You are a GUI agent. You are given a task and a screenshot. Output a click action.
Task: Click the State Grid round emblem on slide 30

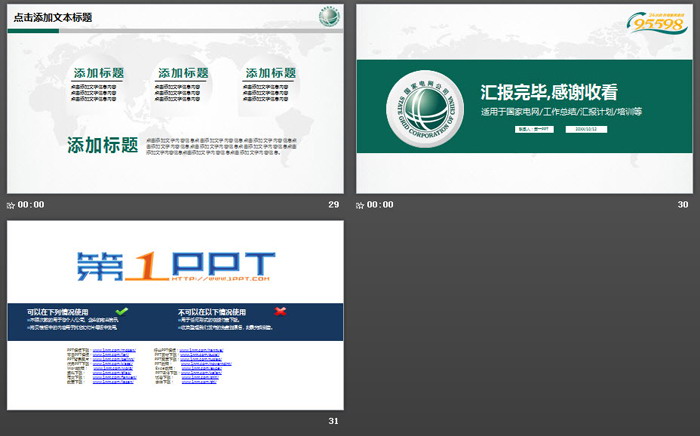[x=425, y=109]
